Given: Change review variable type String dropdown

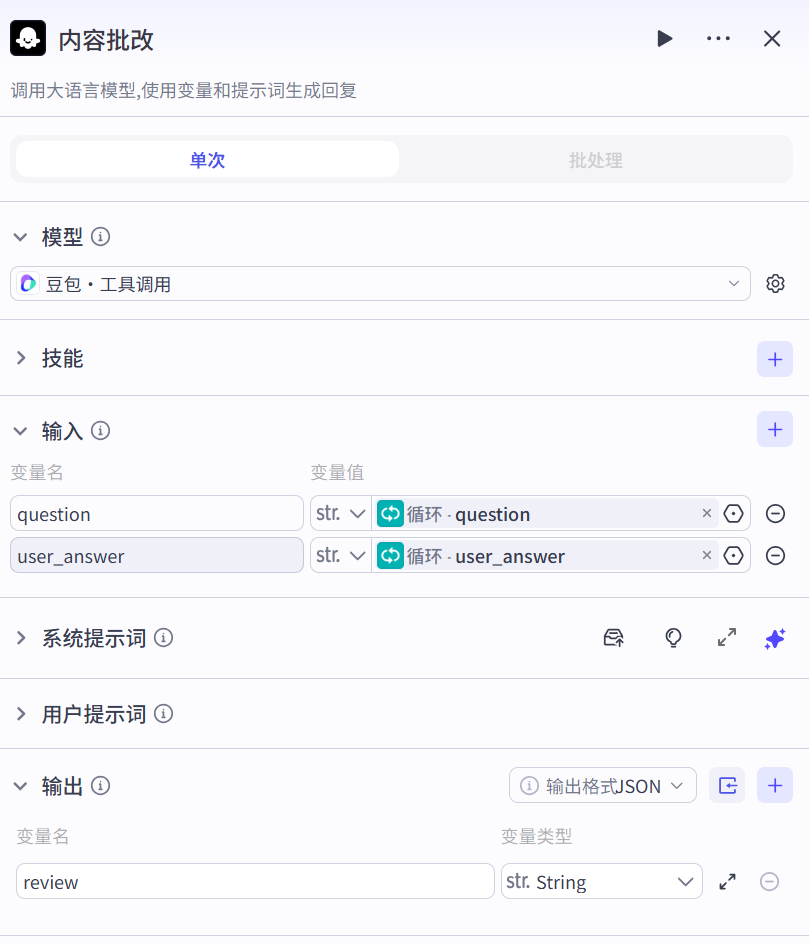Looking at the screenshot, I should 601,882.
